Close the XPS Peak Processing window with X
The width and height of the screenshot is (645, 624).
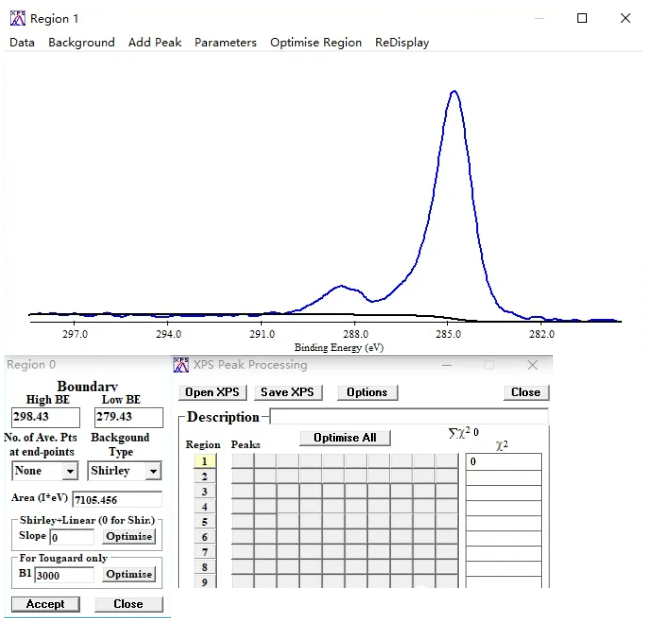pyautogui.click(x=532, y=365)
